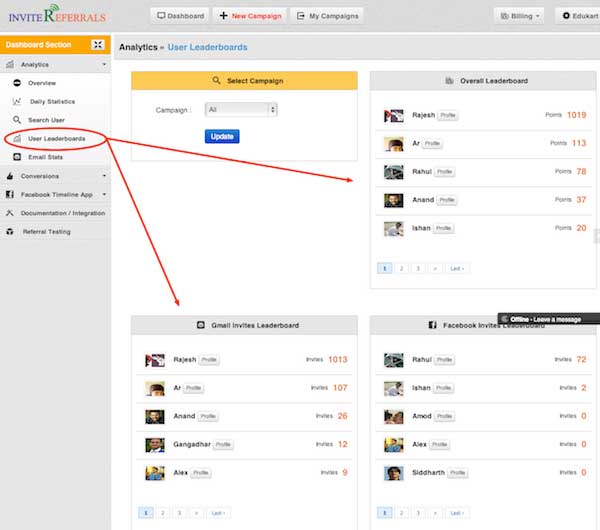The height and width of the screenshot is (530, 600).
Task: Click the Offline - Leave a message bar
Action: coord(549,319)
